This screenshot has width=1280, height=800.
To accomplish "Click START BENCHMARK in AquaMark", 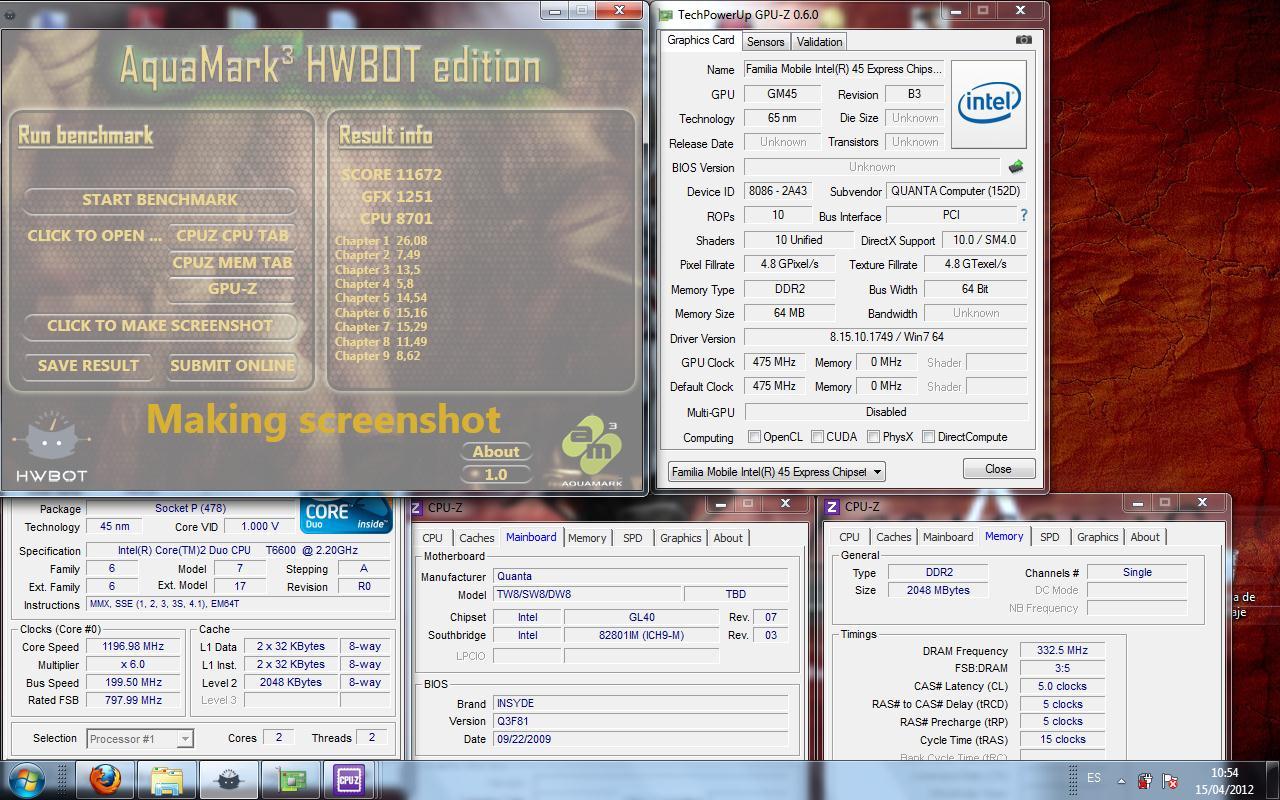I will pos(160,200).
